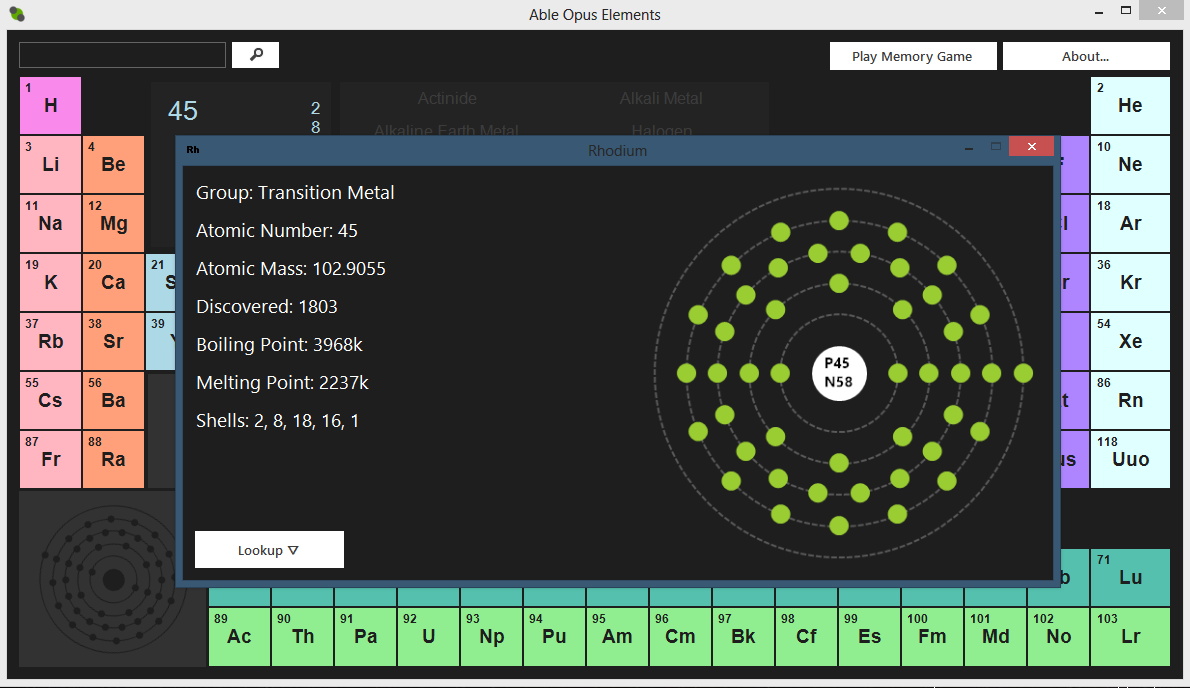Open the Potassium (K) element
The width and height of the screenshot is (1190, 688).
coord(50,283)
